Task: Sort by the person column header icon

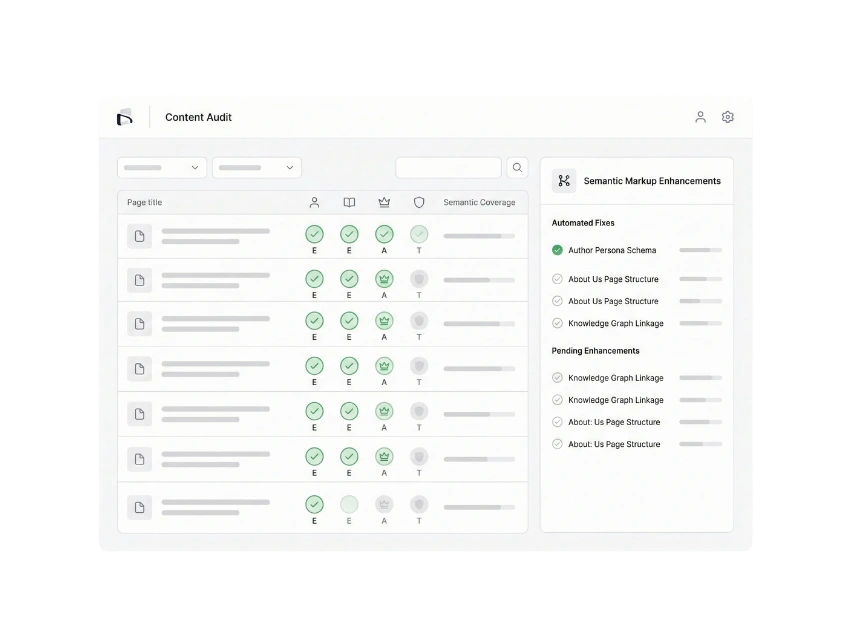Action: 314,202
